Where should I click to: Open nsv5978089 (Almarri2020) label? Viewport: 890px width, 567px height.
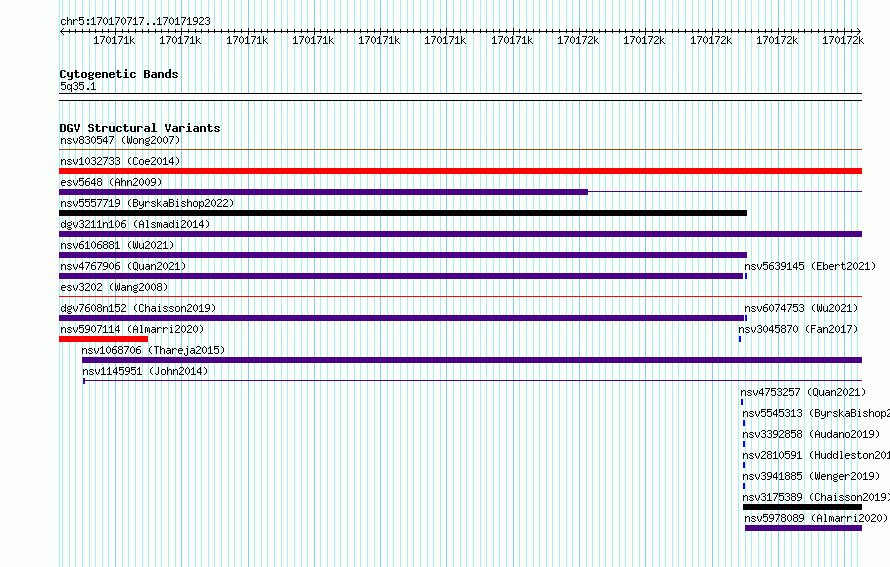coord(816,518)
